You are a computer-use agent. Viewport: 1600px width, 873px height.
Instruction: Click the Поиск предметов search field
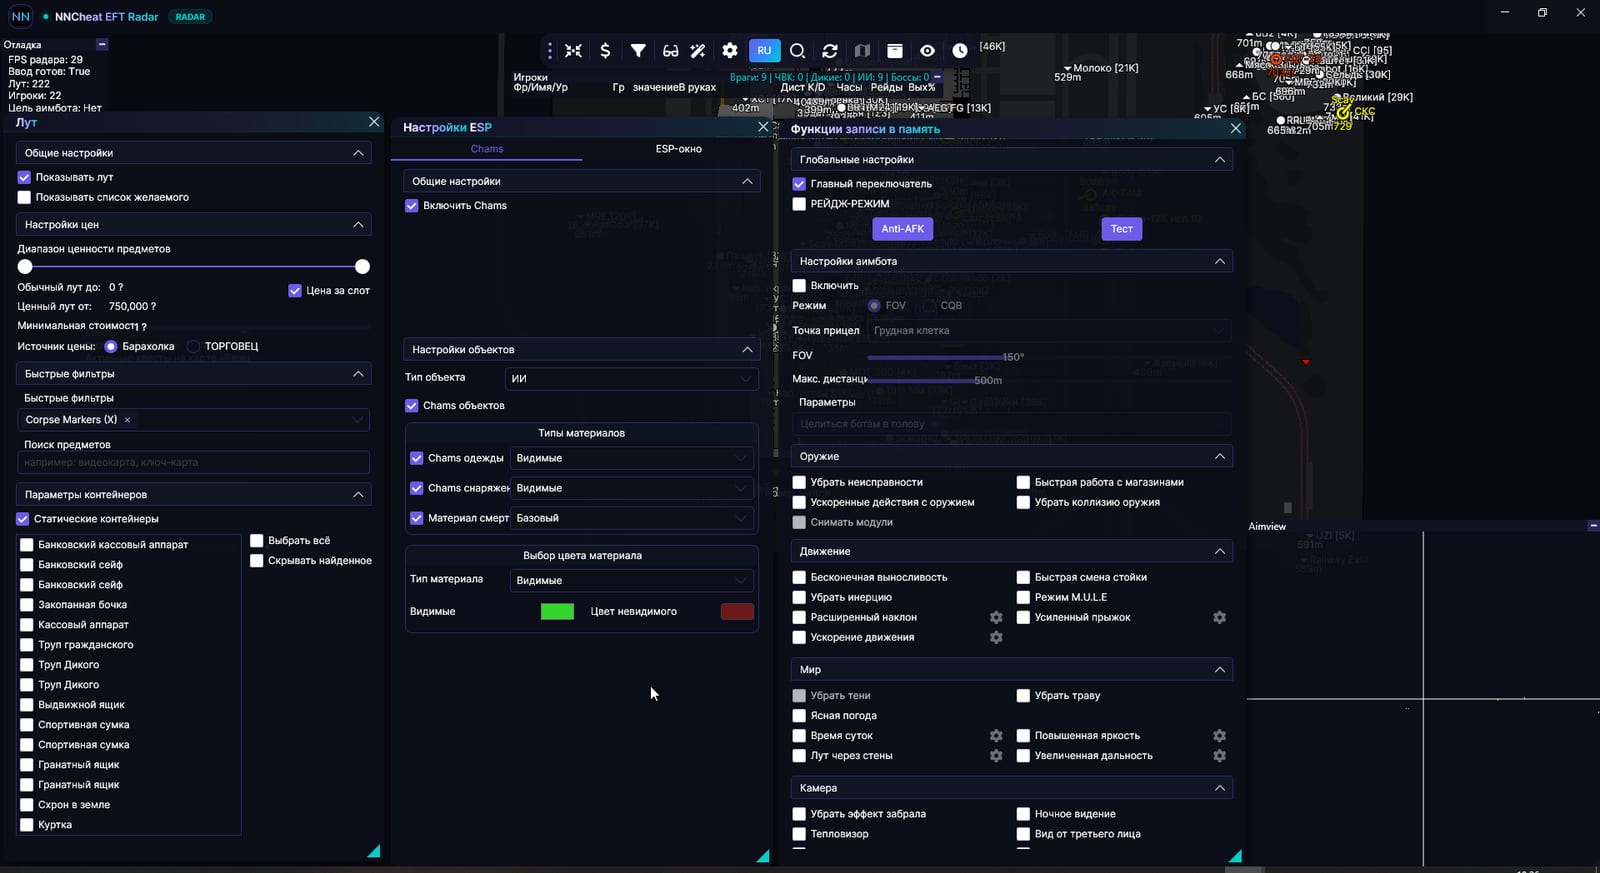(x=194, y=463)
